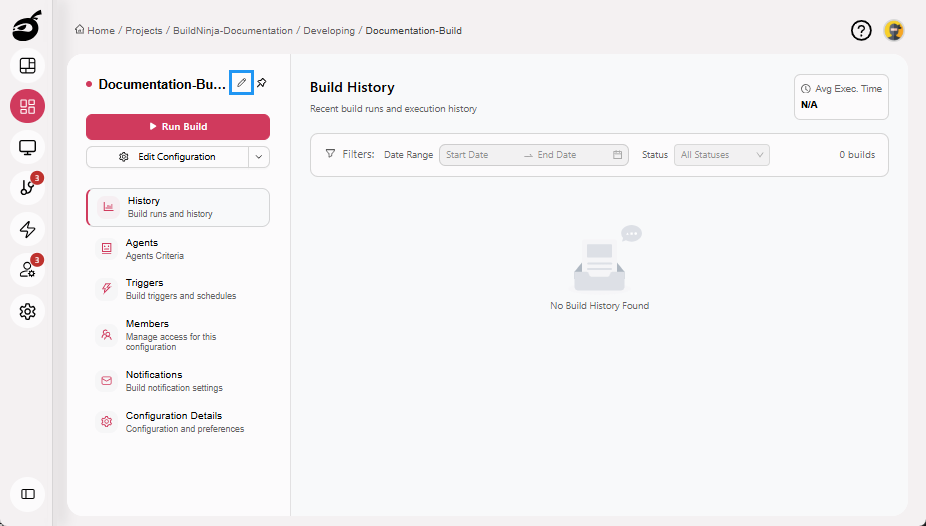Go to Developing breadcrumb link
This screenshot has height=526, width=926.
tap(329, 31)
